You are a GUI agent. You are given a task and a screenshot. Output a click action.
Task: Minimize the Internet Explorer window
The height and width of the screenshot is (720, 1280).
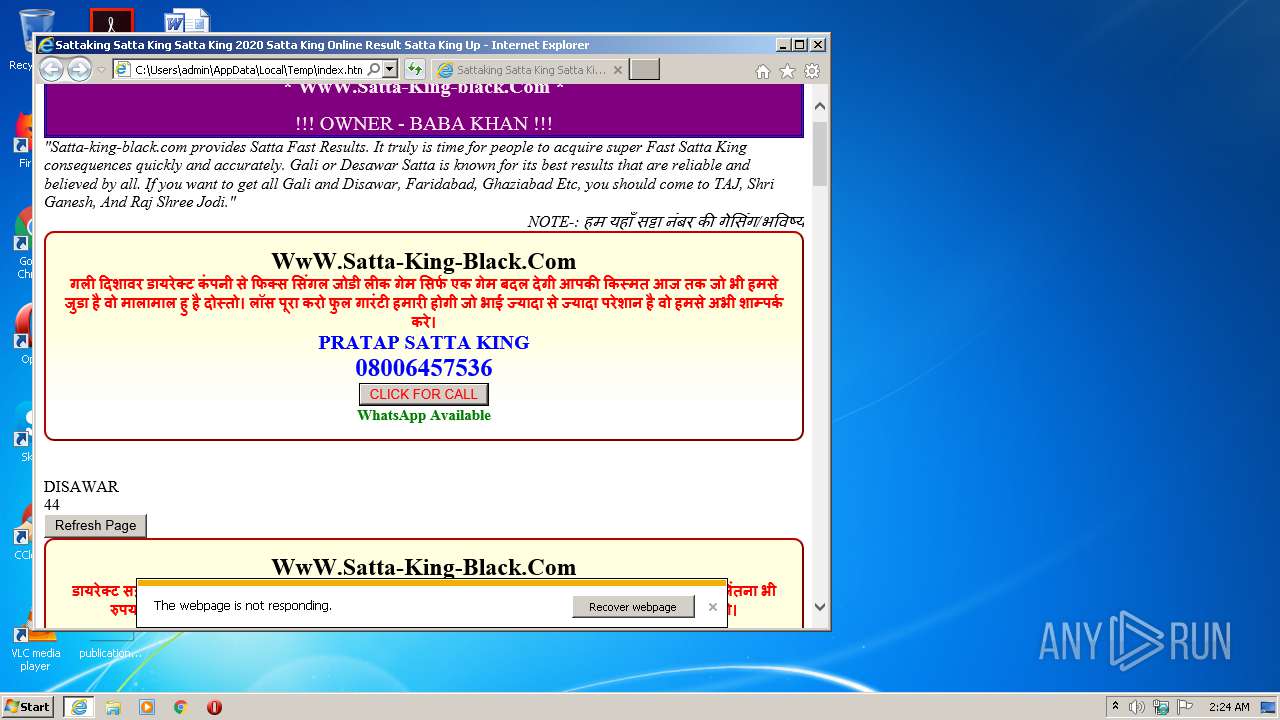(782, 45)
